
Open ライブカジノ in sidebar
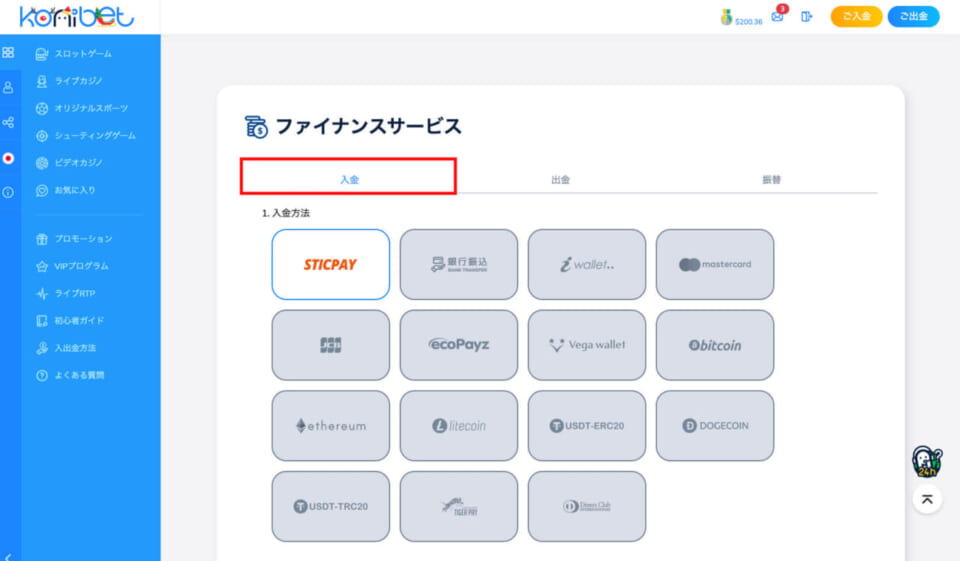coord(69,81)
